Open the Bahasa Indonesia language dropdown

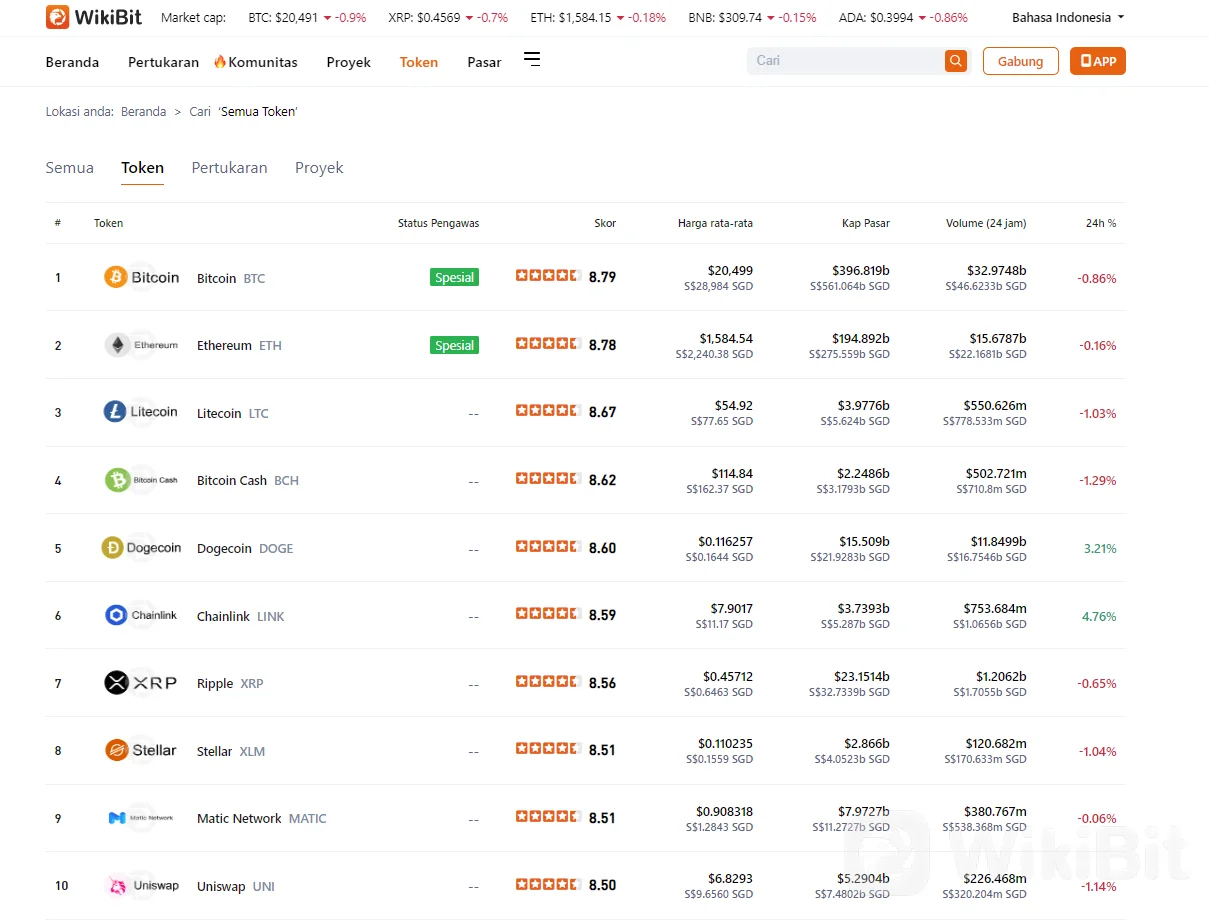pyautogui.click(x=1067, y=17)
